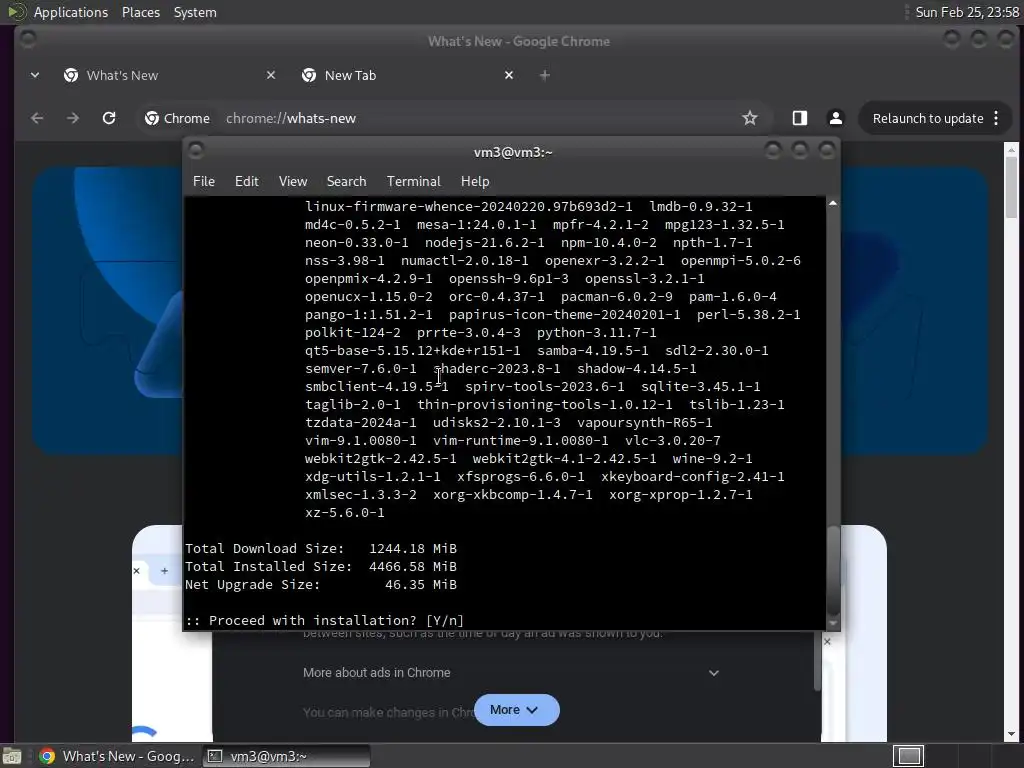Open the Chrome profile avatar icon
The height and width of the screenshot is (768, 1024).
(x=835, y=118)
